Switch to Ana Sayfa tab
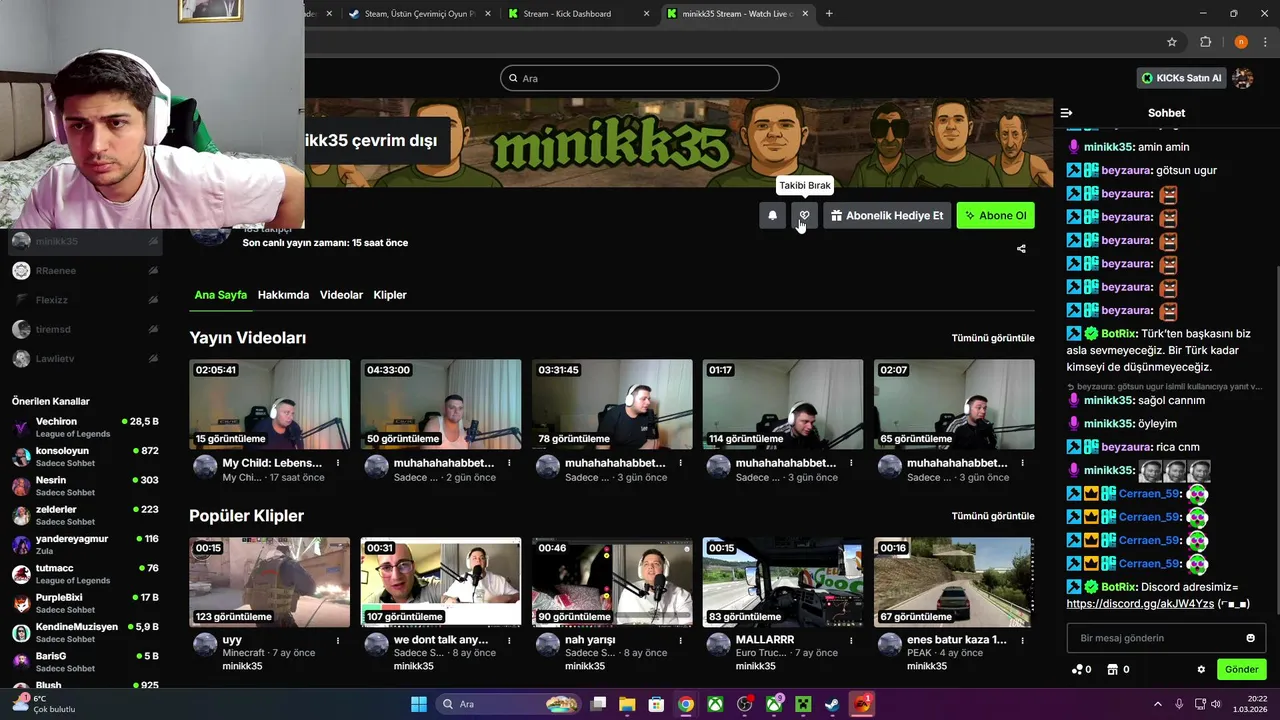 221,295
